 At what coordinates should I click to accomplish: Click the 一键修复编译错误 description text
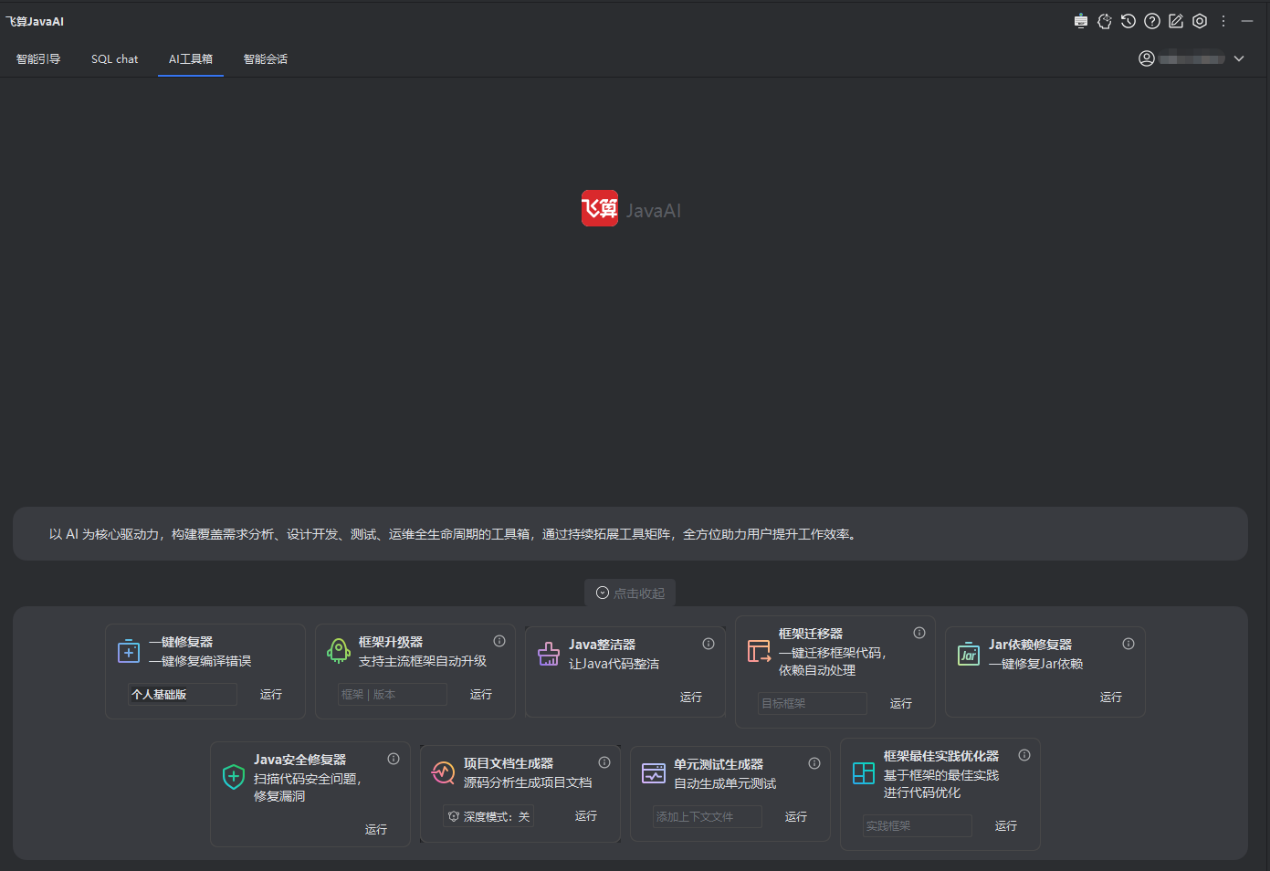(x=200, y=661)
